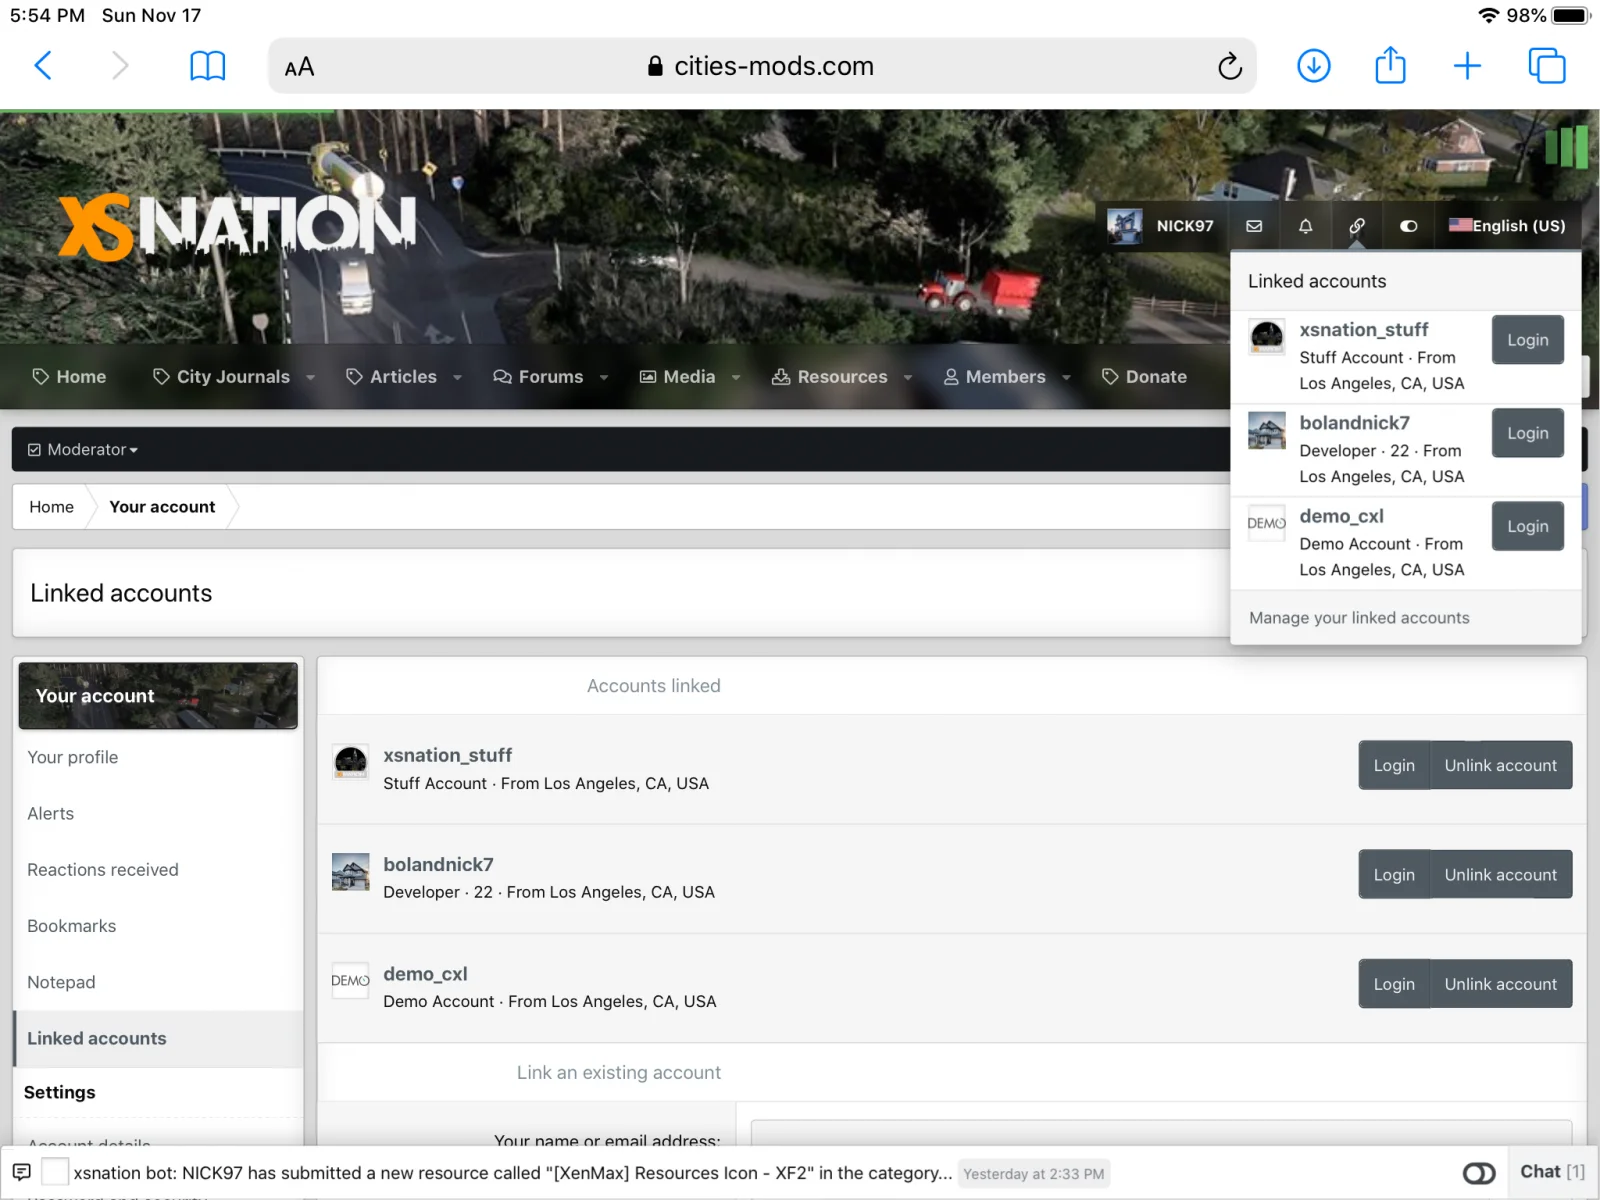Select Linked accounts in sidebar
Image resolution: width=1600 pixels, height=1200 pixels.
(x=158, y=1038)
